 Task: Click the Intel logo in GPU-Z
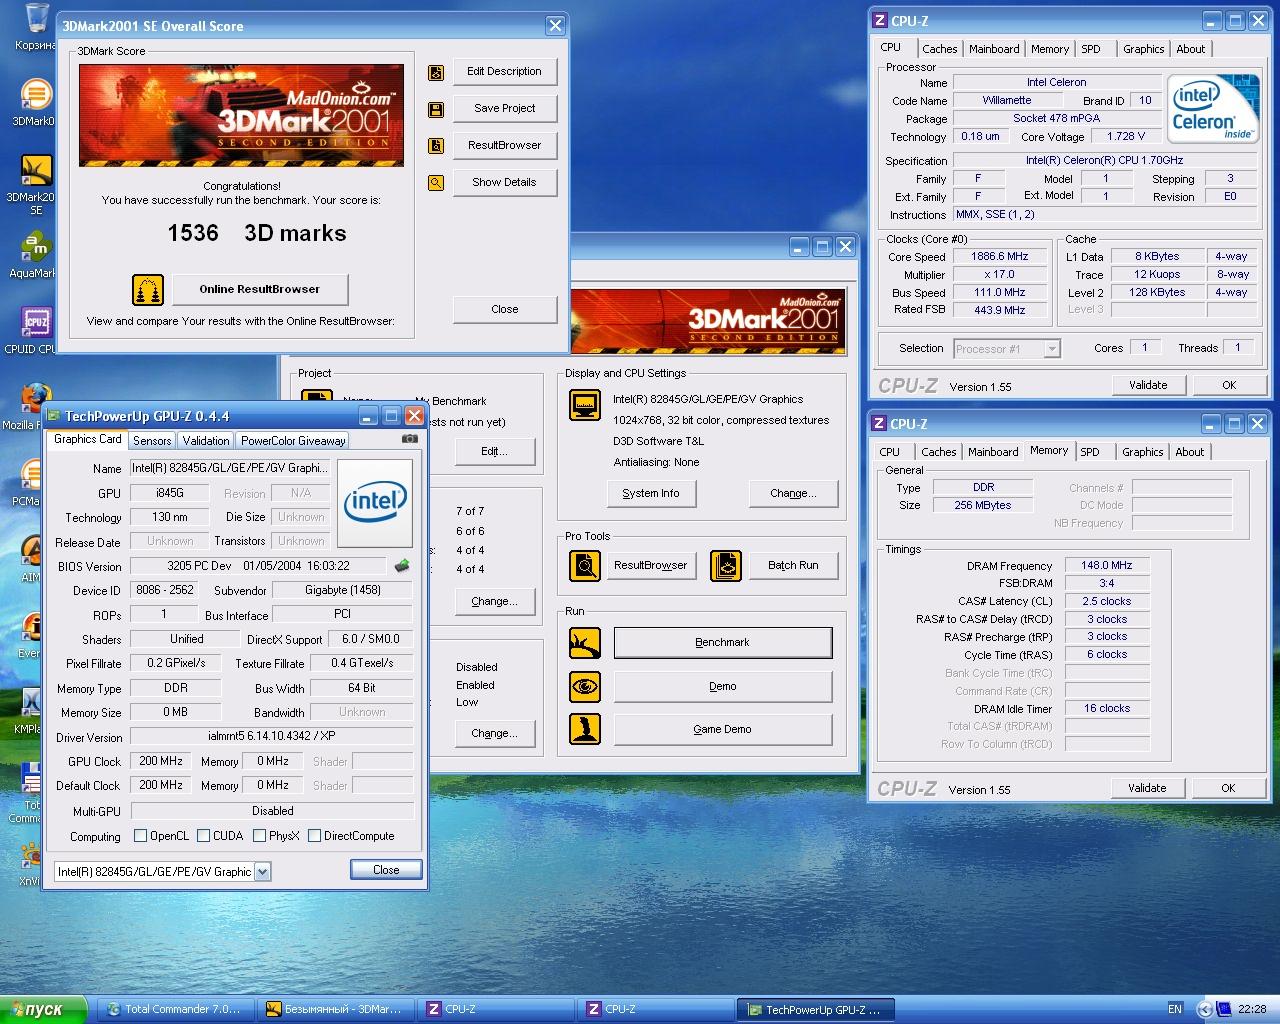click(x=375, y=503)
